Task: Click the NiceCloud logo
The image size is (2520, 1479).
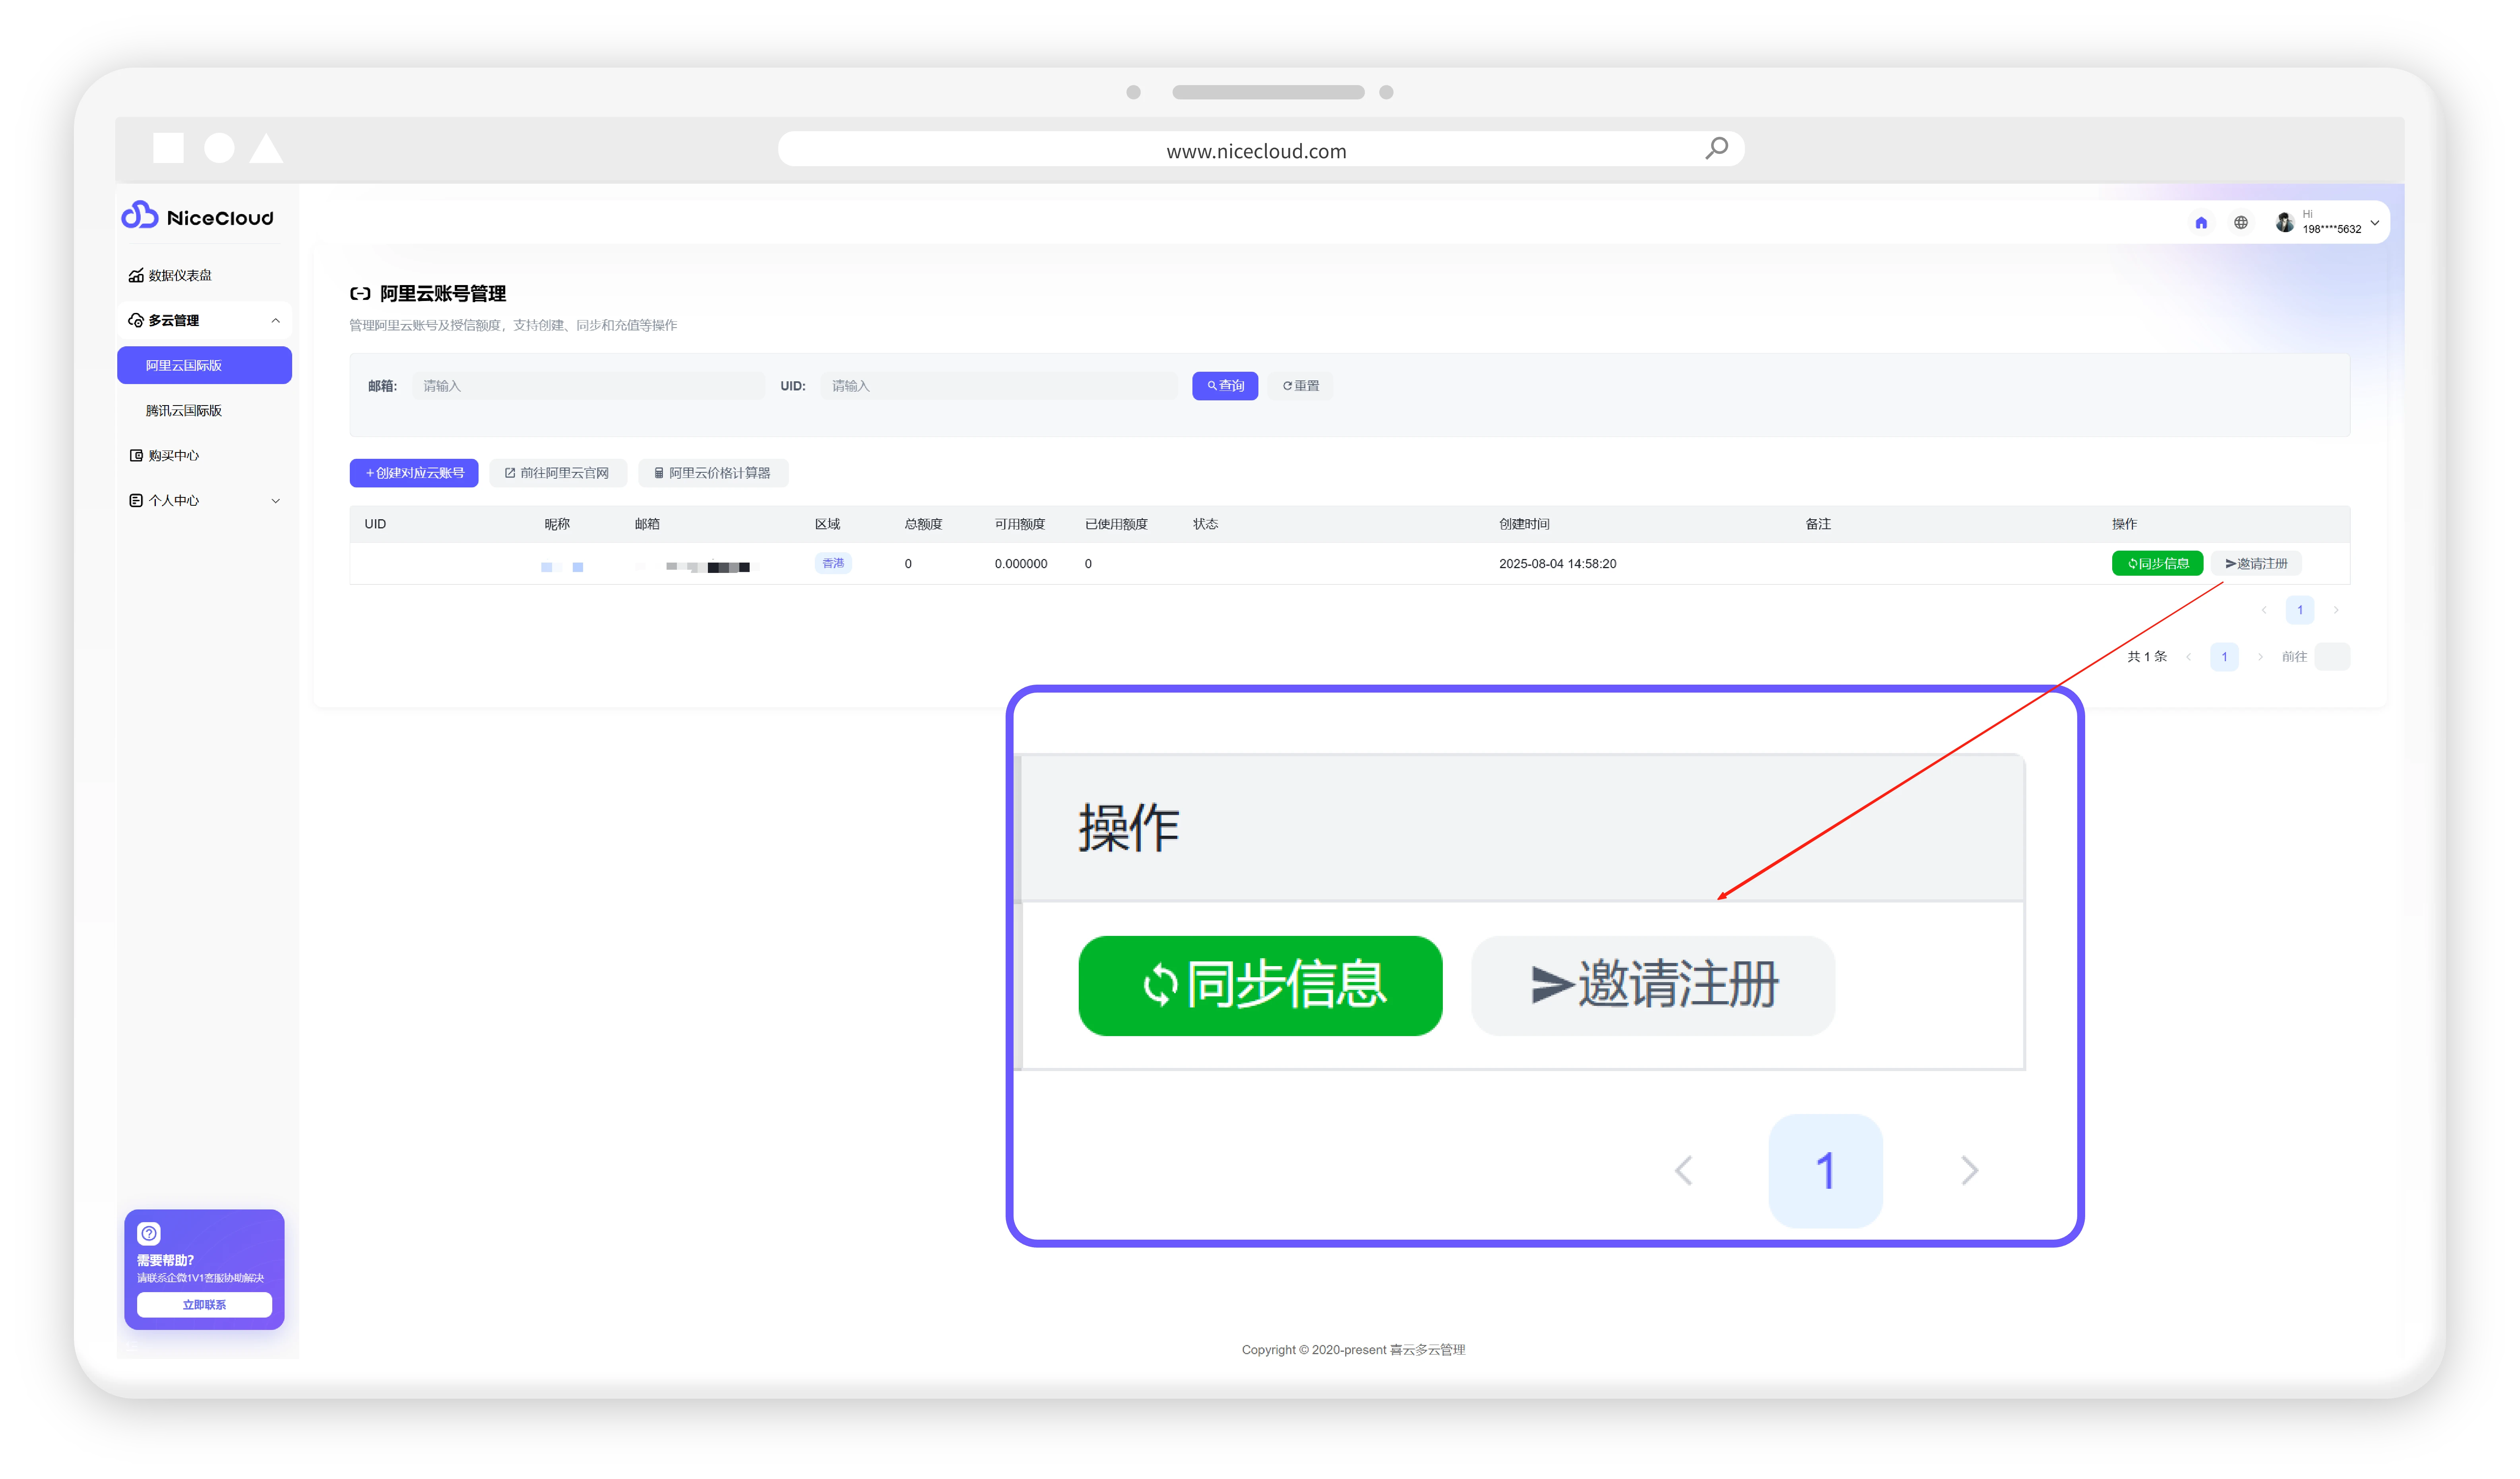Action: coord(197,217)
